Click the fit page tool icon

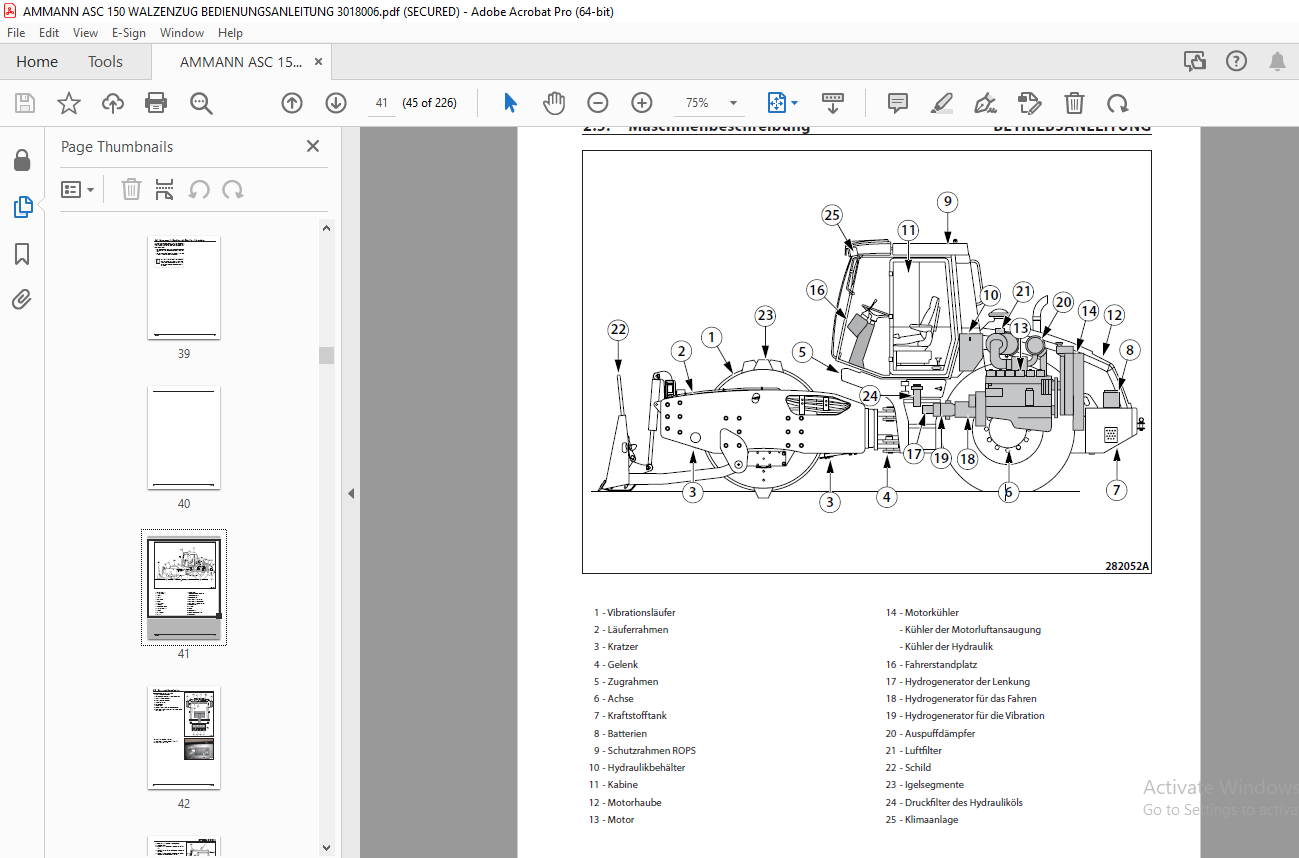click(x=777, y=103)
